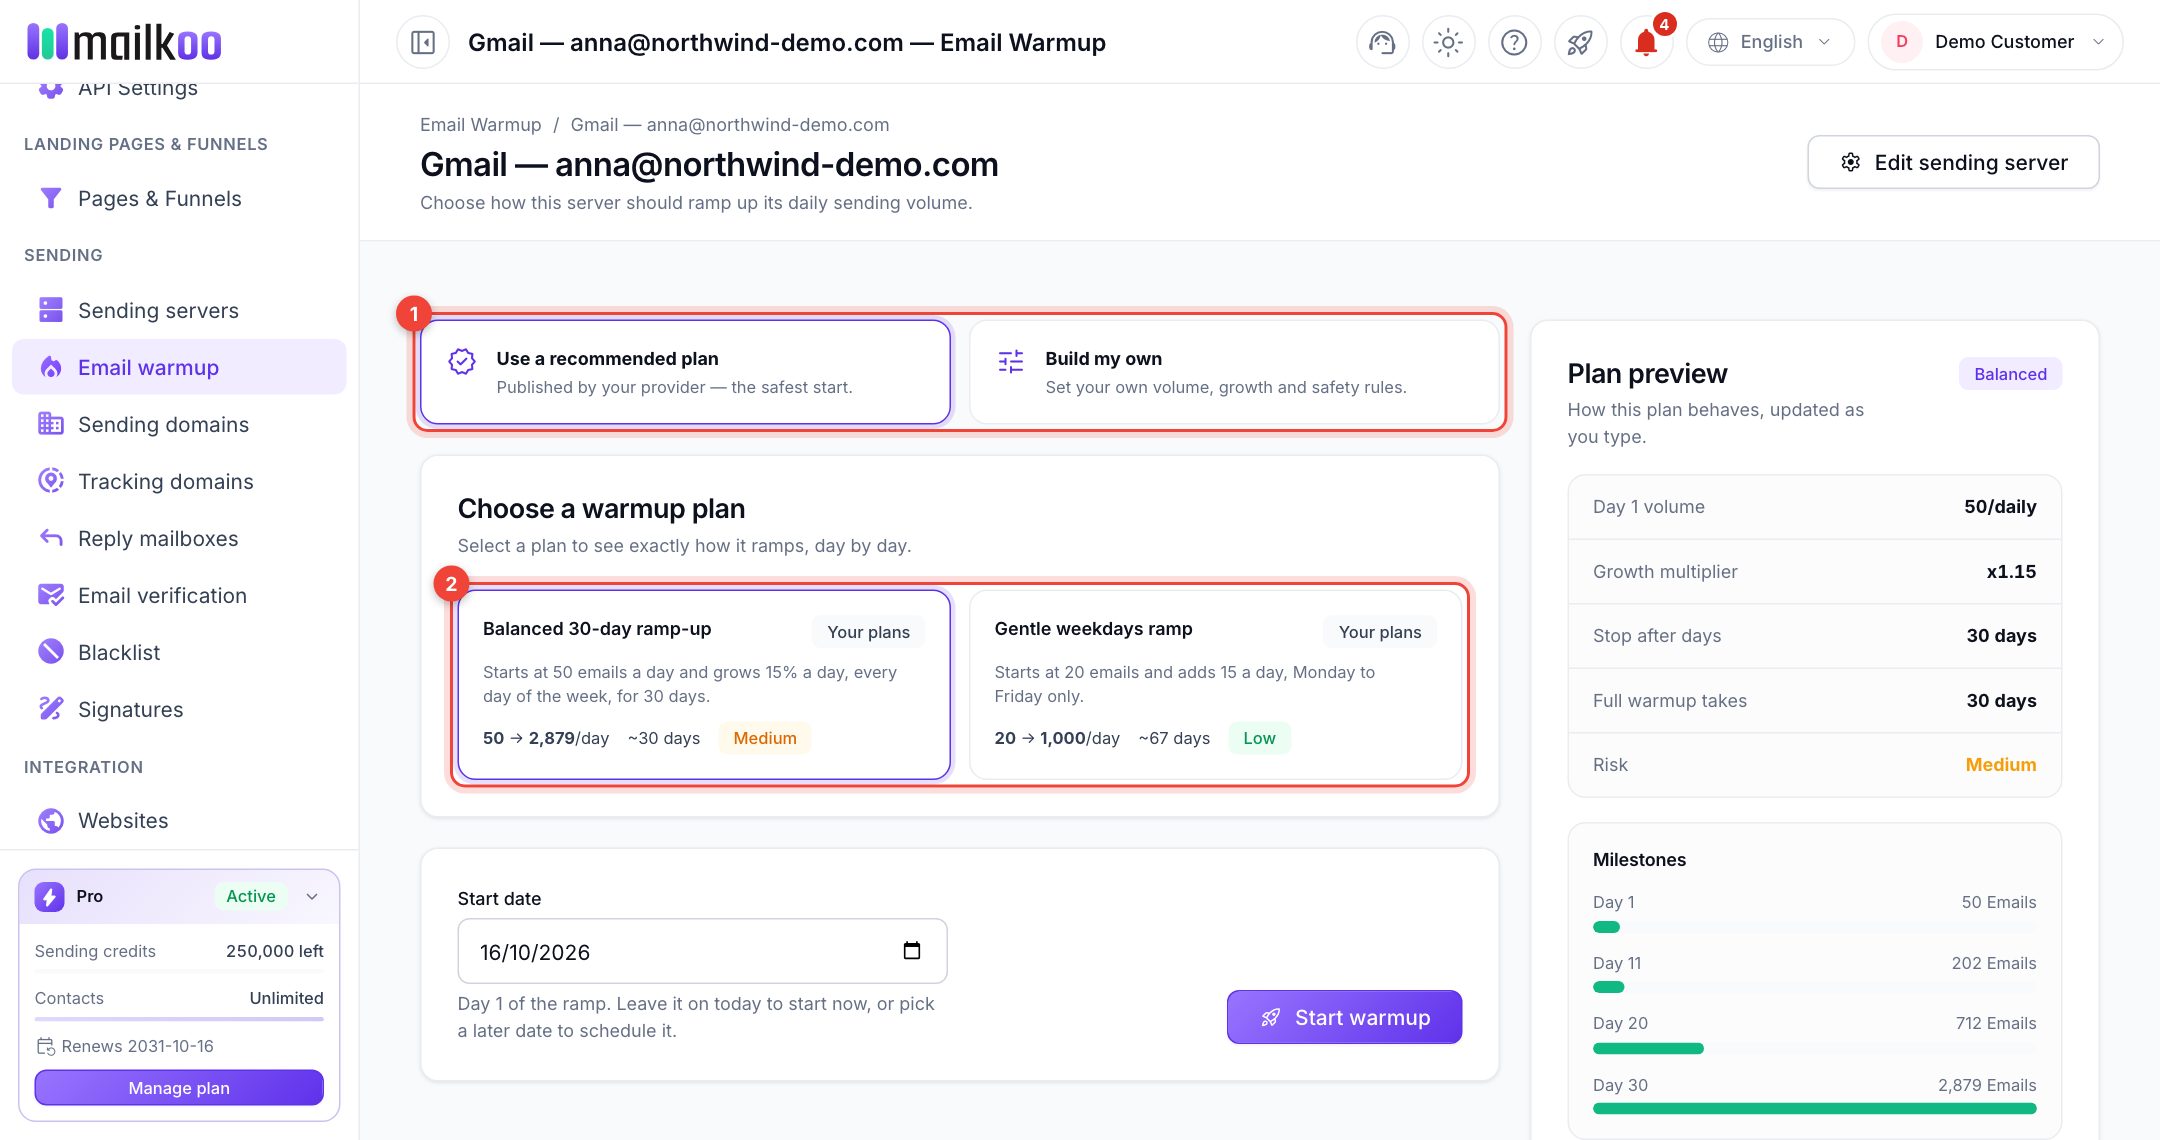Open Email warmup in sidebar
The width and height of the screenshot is (2160, 1140).
tap(179, 367)
